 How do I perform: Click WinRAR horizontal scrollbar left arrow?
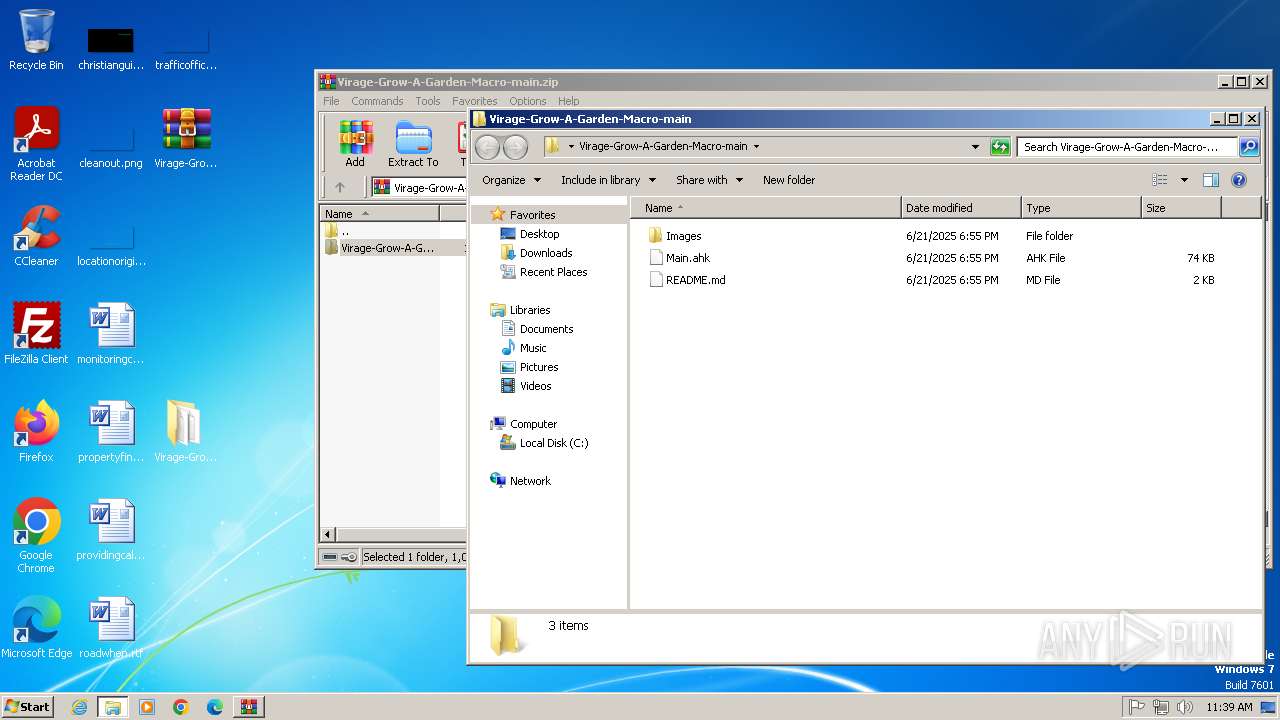tap(327, 535)
